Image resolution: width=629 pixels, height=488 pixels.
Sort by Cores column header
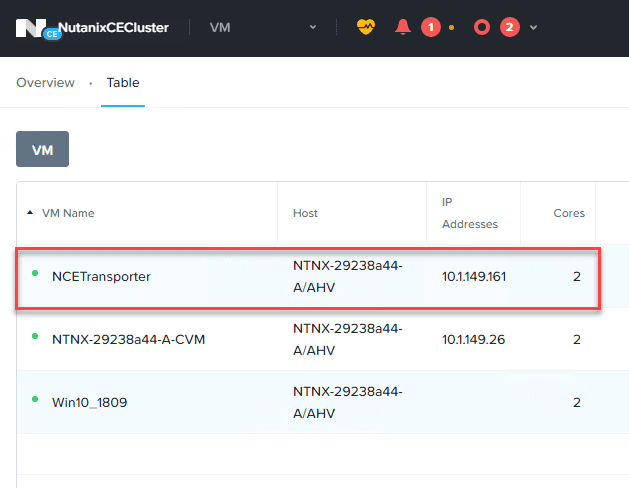tap(569, 213)
